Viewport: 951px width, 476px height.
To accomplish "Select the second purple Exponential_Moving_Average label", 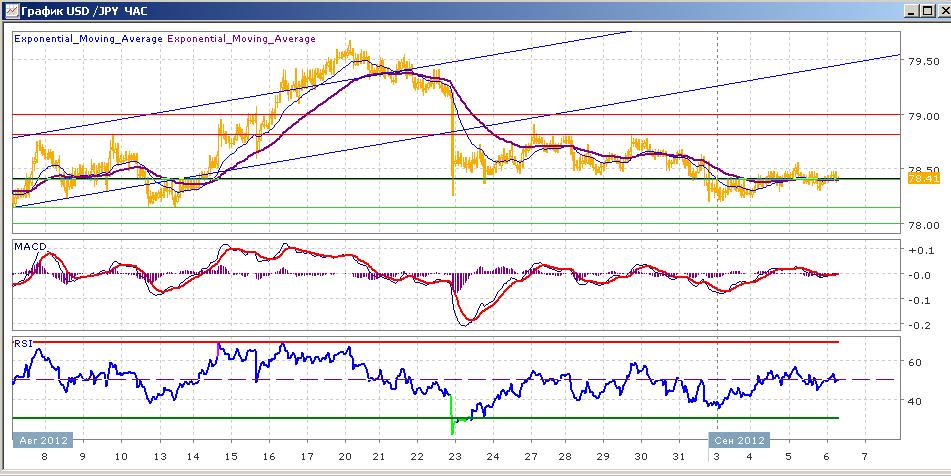I will [x=241, y=39].
